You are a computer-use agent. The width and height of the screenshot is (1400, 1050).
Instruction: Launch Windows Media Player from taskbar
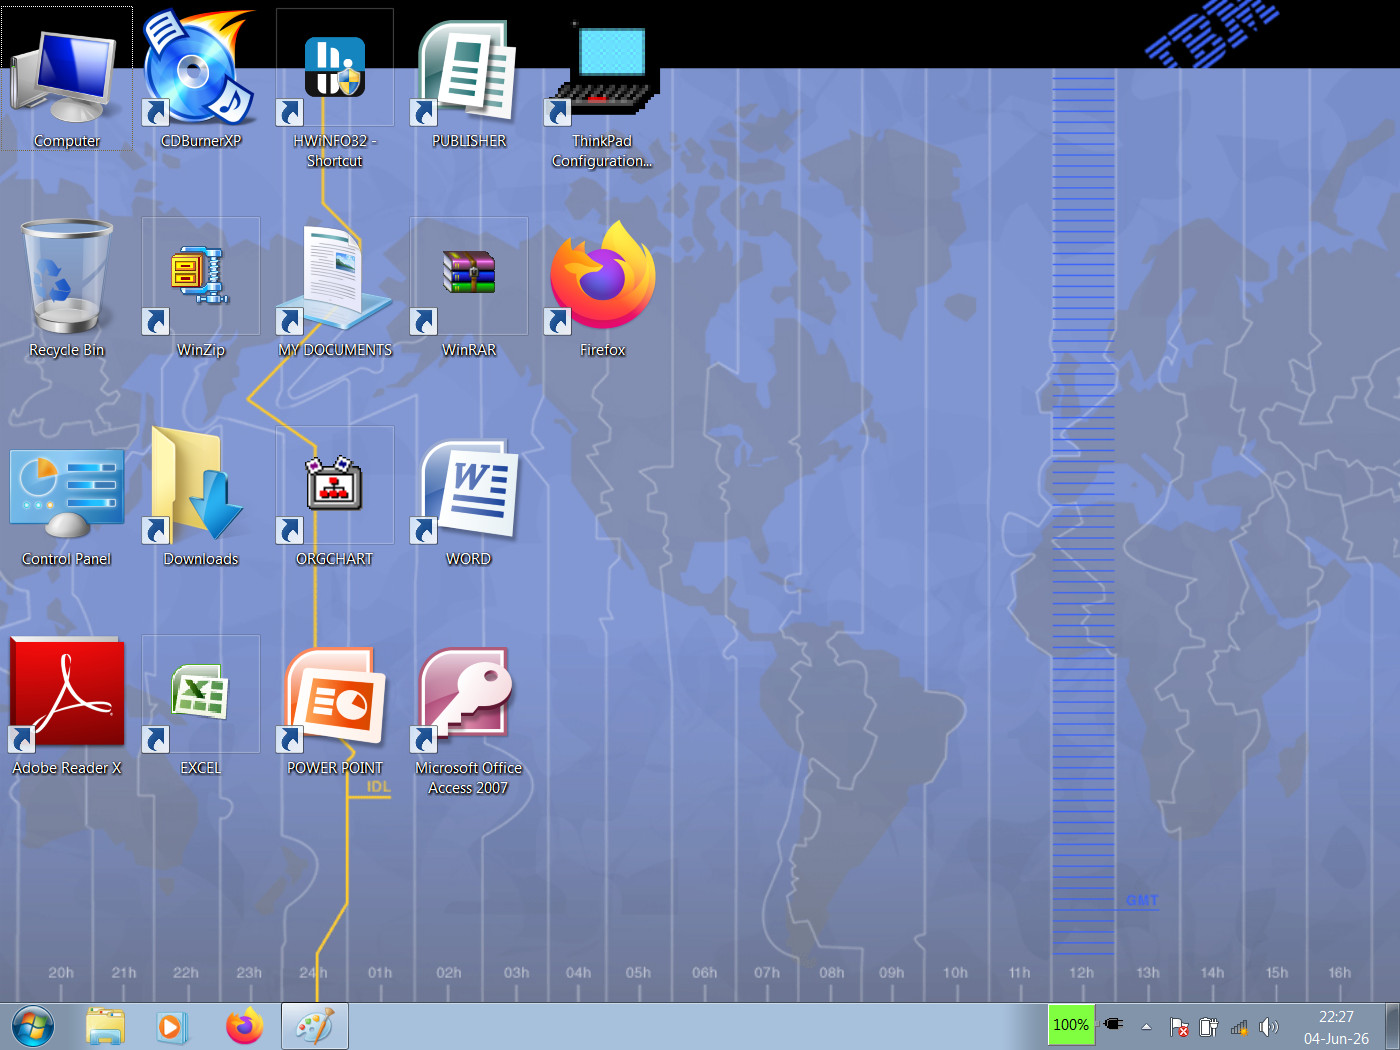coord(171,1027)
